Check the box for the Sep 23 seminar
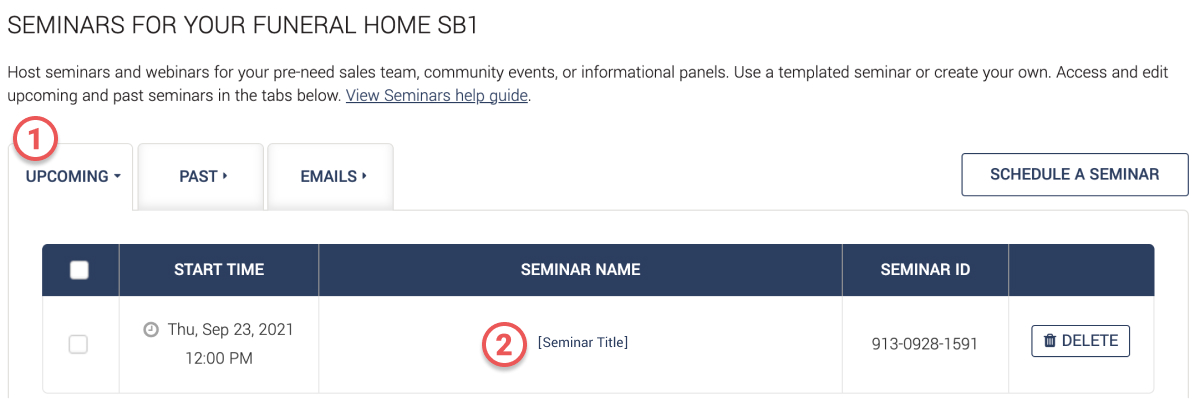 tap(78, 344)
